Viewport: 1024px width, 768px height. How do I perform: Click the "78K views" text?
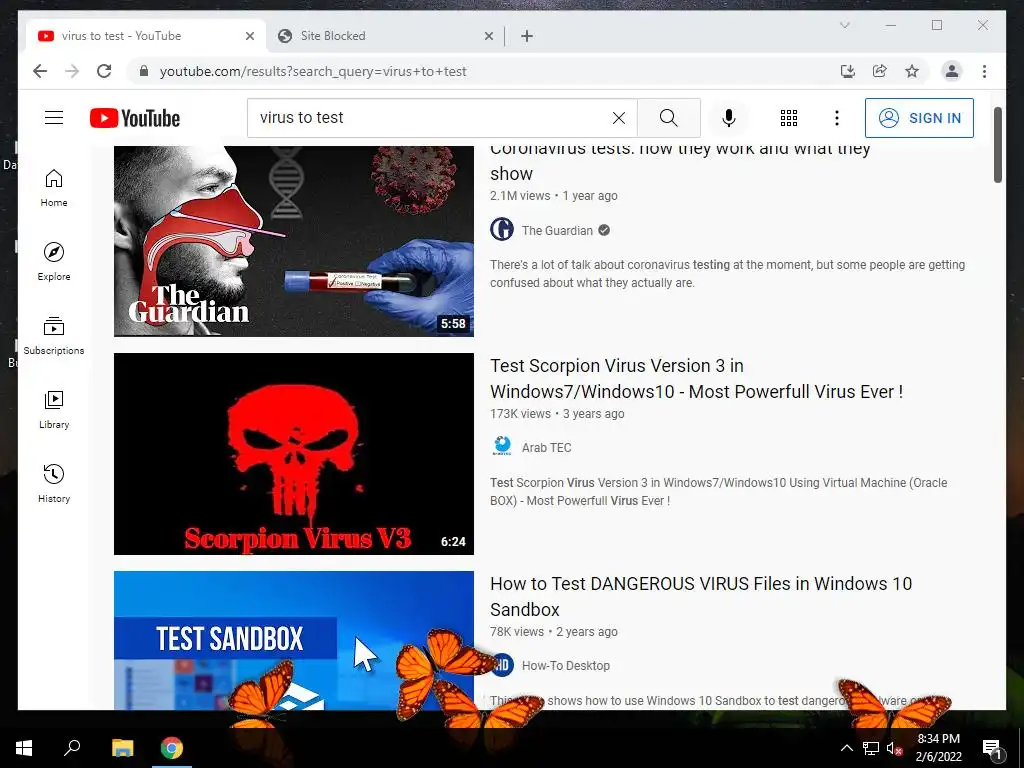[x=517, y=632]
